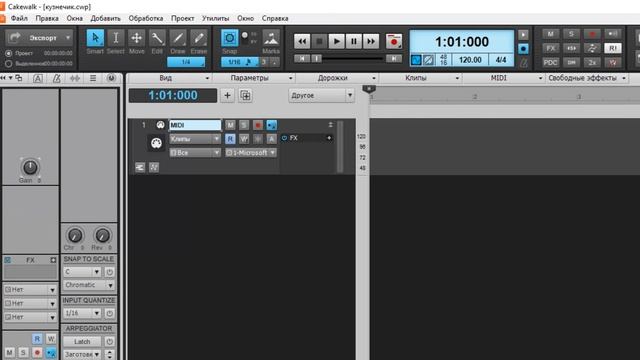This screenshot has width=640, height=360.
Task: Stop playback
Action: [319, 41]
